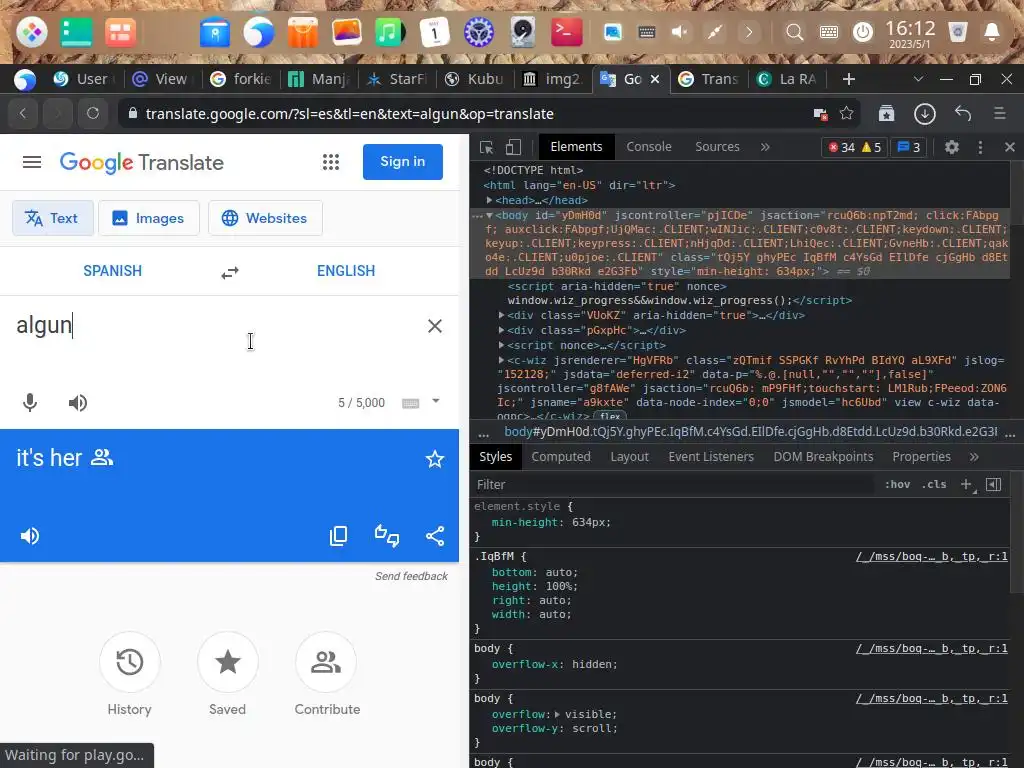Open the DOM Breakpoints tab
This screenshot has width=1024, height=768.
point(823,456)
